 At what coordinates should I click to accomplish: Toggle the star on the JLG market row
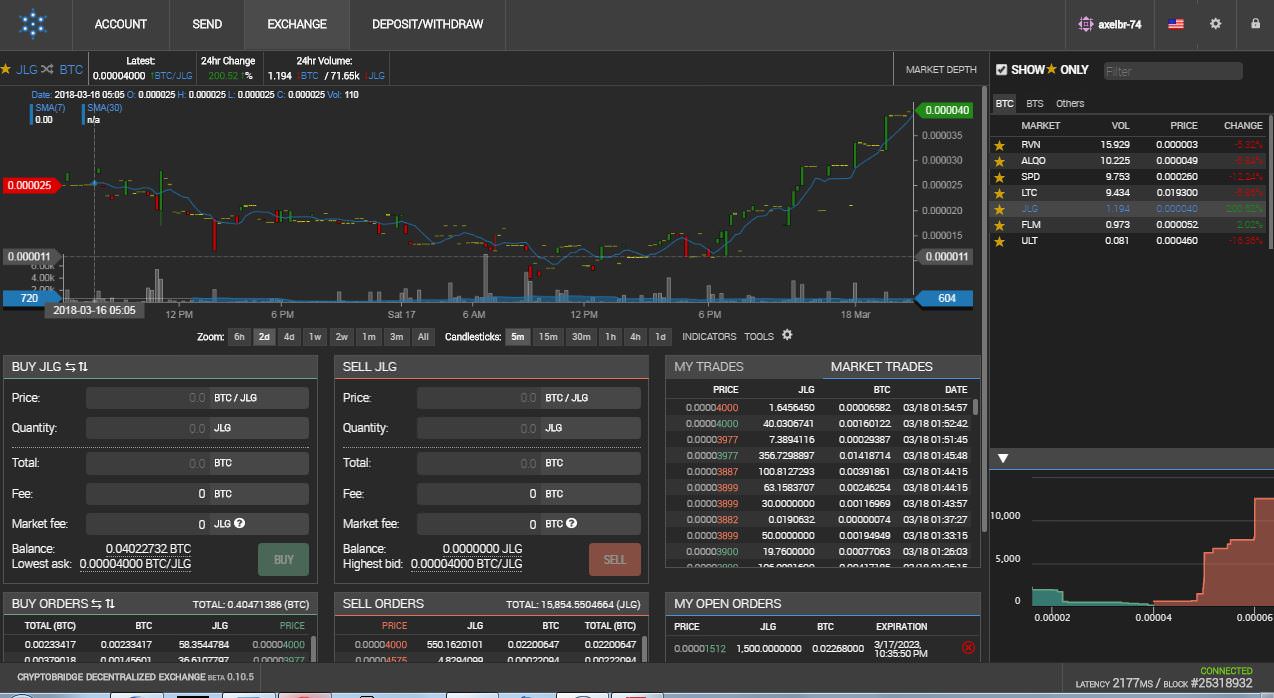(999, 209)
